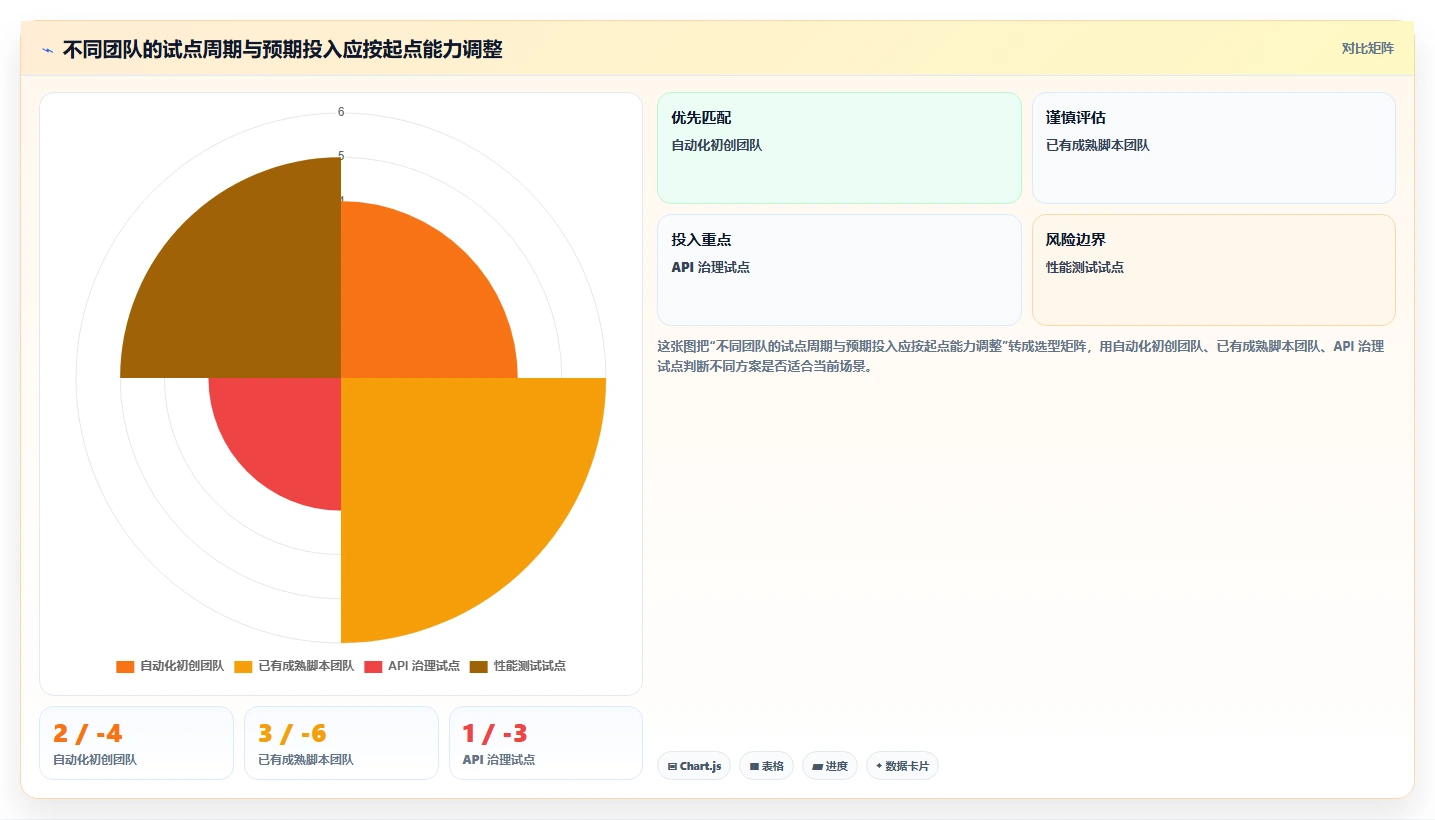
Task: Click API 治理试点 label under 1 / -3
Action: tap(498, 759)
